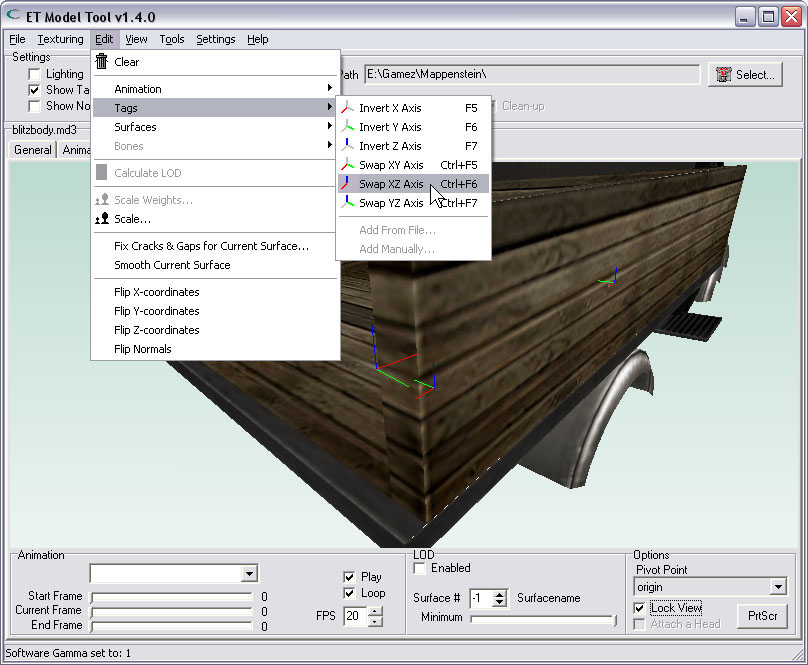Click the icon on the Select button
The image size is (808, 665).
tap(723, 75)
